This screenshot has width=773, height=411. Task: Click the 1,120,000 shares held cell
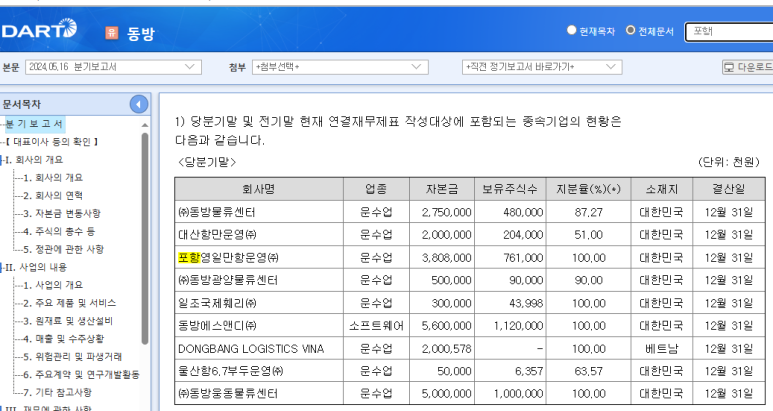(510, 325)
